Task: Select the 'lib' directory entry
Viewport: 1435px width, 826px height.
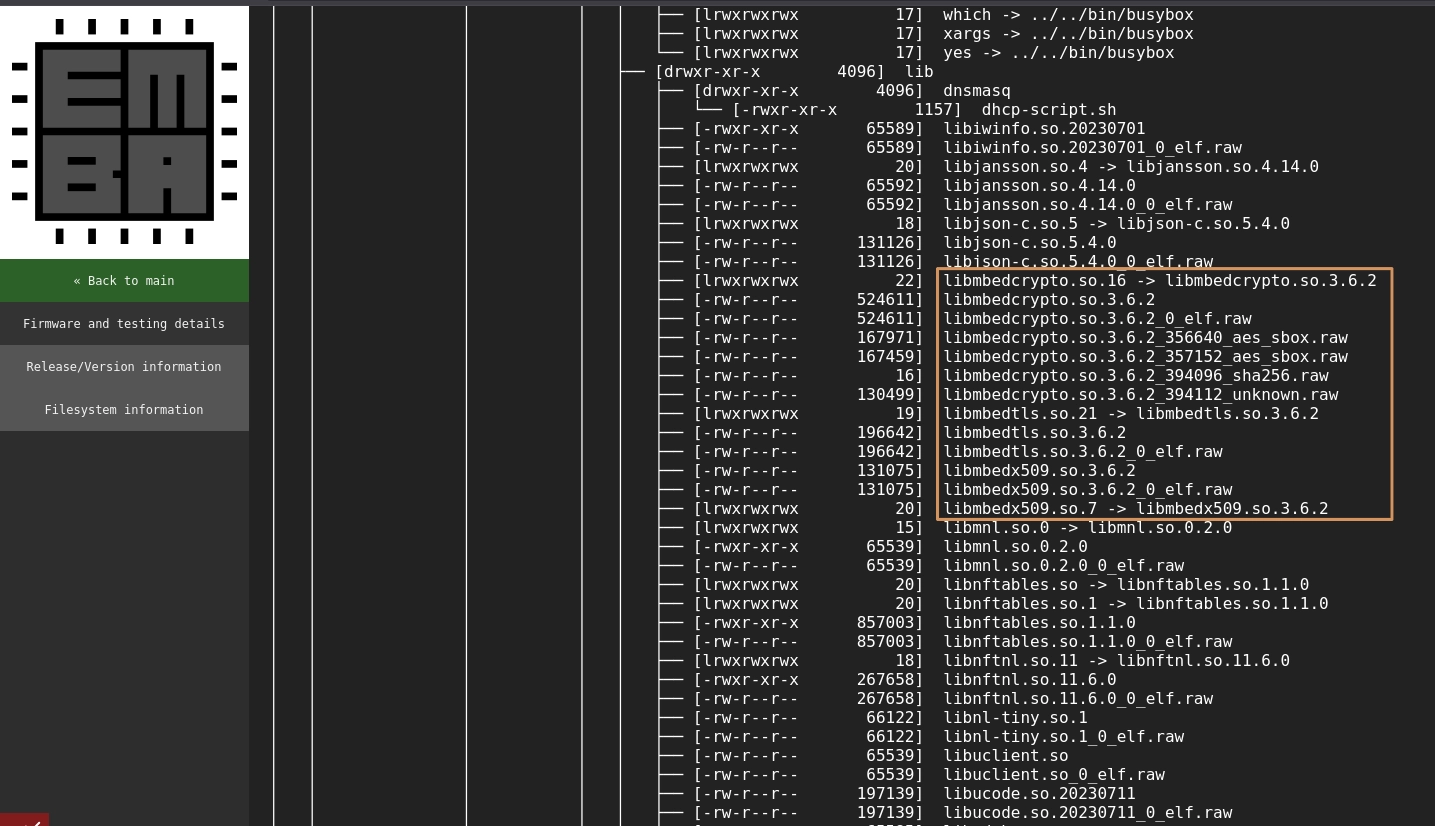Action: pos(919,72)
